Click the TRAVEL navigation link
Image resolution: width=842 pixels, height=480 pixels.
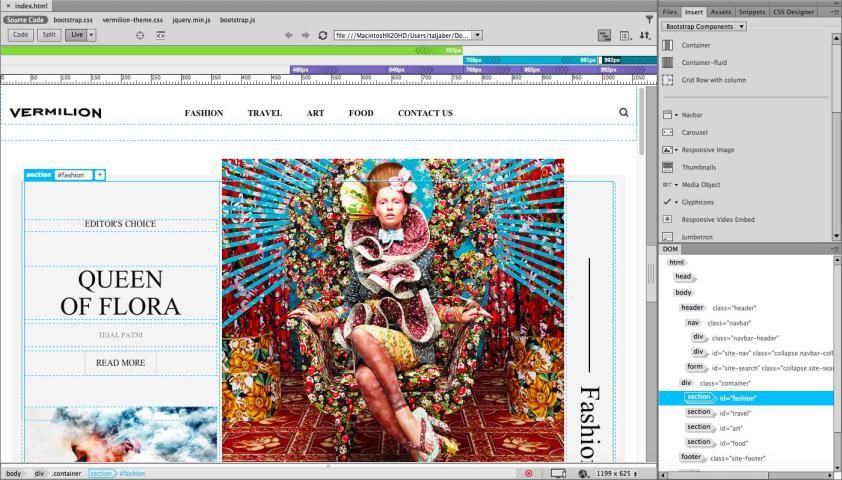[x=265, y=113]
